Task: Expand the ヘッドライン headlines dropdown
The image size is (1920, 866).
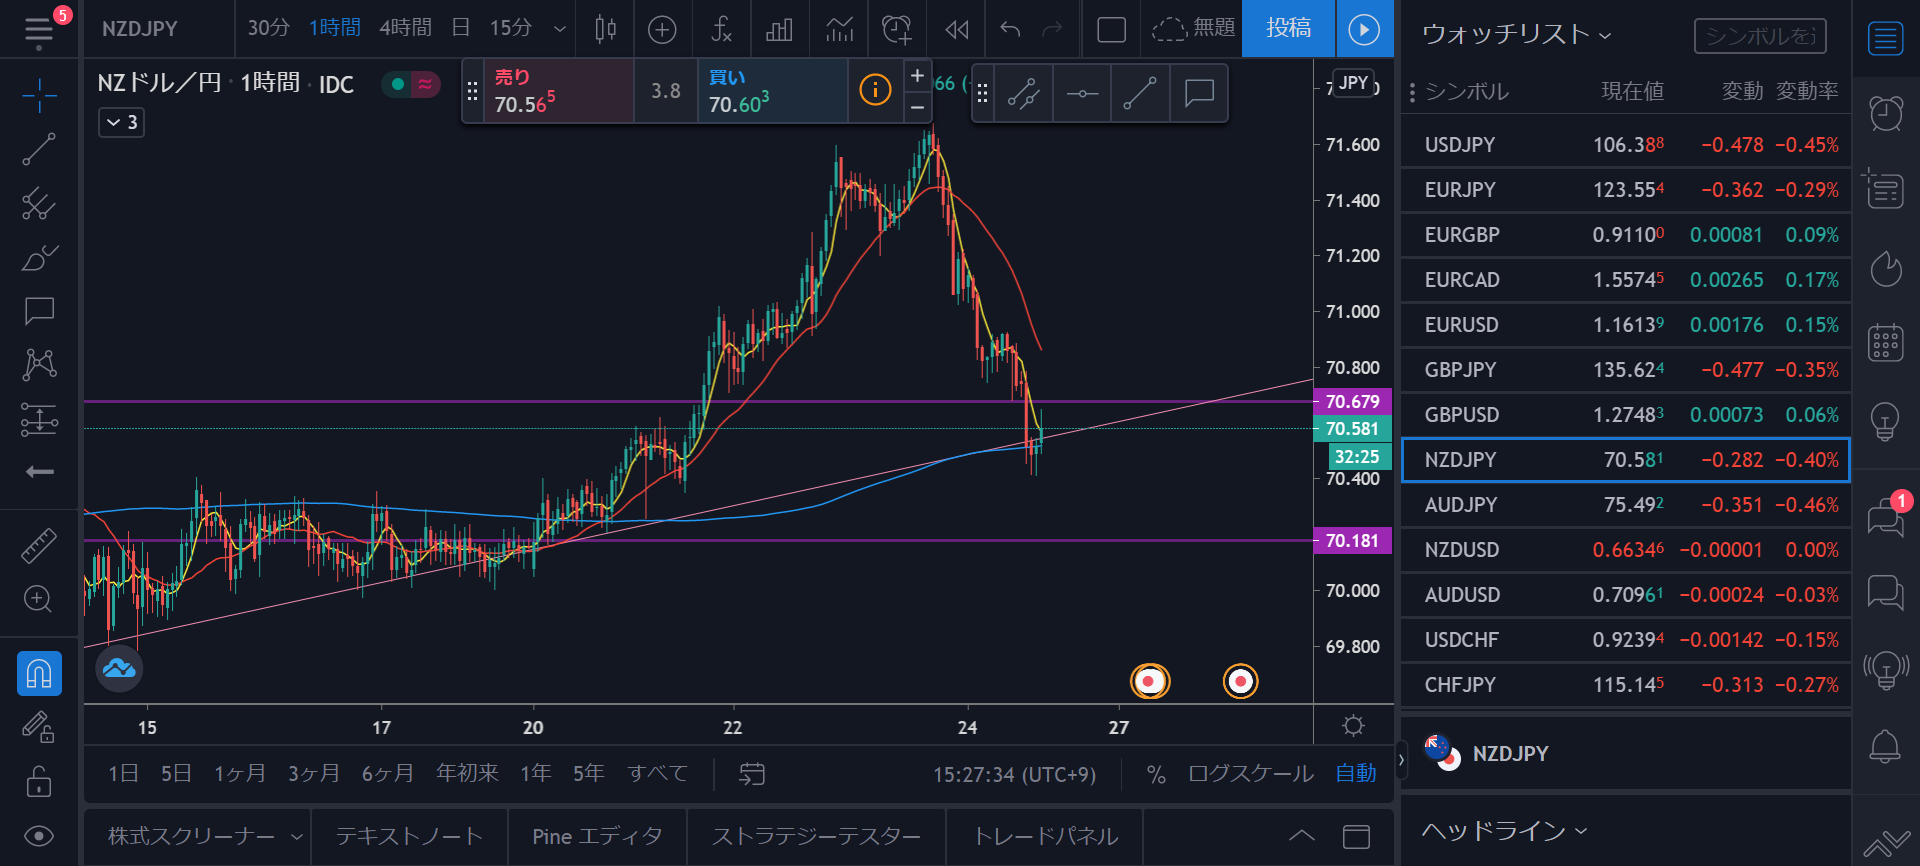Action: [x=1504, y=831]
